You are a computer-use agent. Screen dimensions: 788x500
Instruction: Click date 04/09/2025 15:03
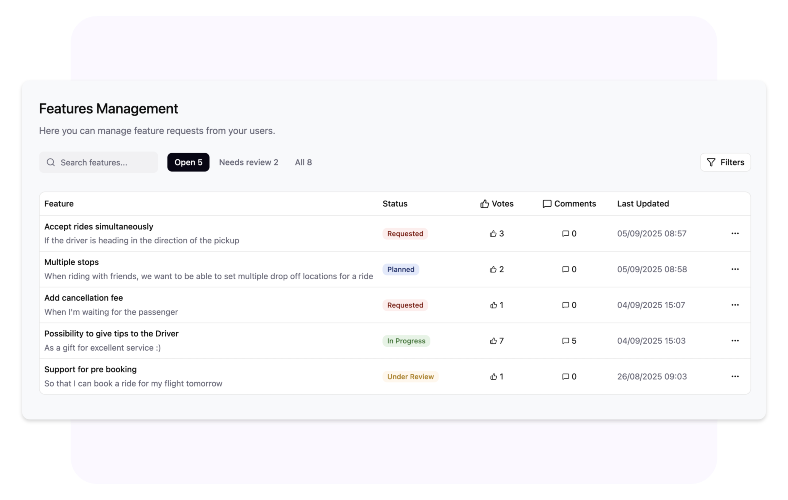pyautogui.click(x=651, y=340)
